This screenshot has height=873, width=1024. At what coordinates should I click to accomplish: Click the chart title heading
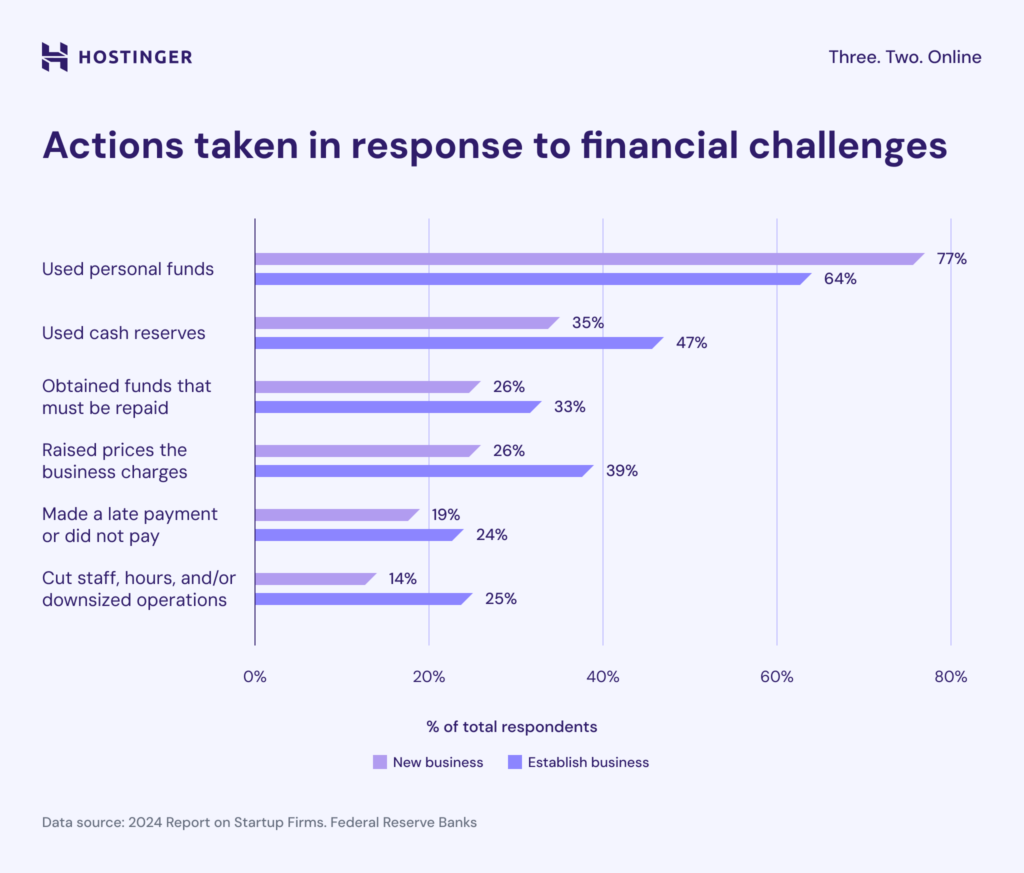pos(494,146)
